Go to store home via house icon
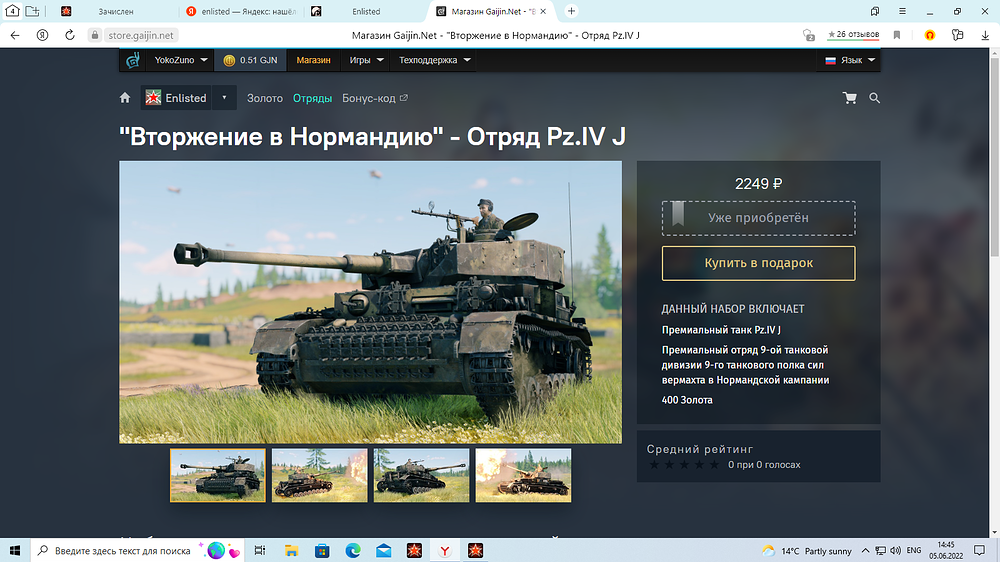Screen dimensions: 1000x562 (125, 98)
